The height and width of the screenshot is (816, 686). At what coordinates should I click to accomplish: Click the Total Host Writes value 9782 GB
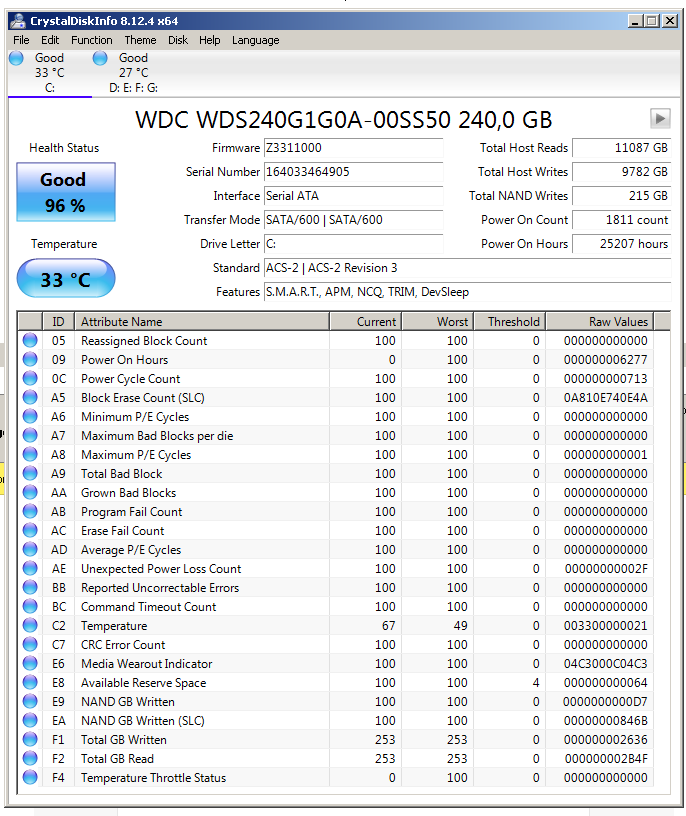621,172
